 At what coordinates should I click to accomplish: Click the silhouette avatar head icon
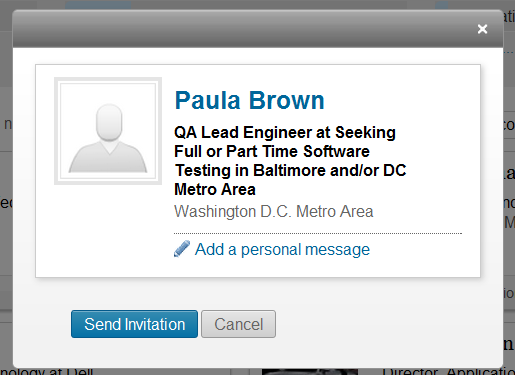(x=109, y=122)
